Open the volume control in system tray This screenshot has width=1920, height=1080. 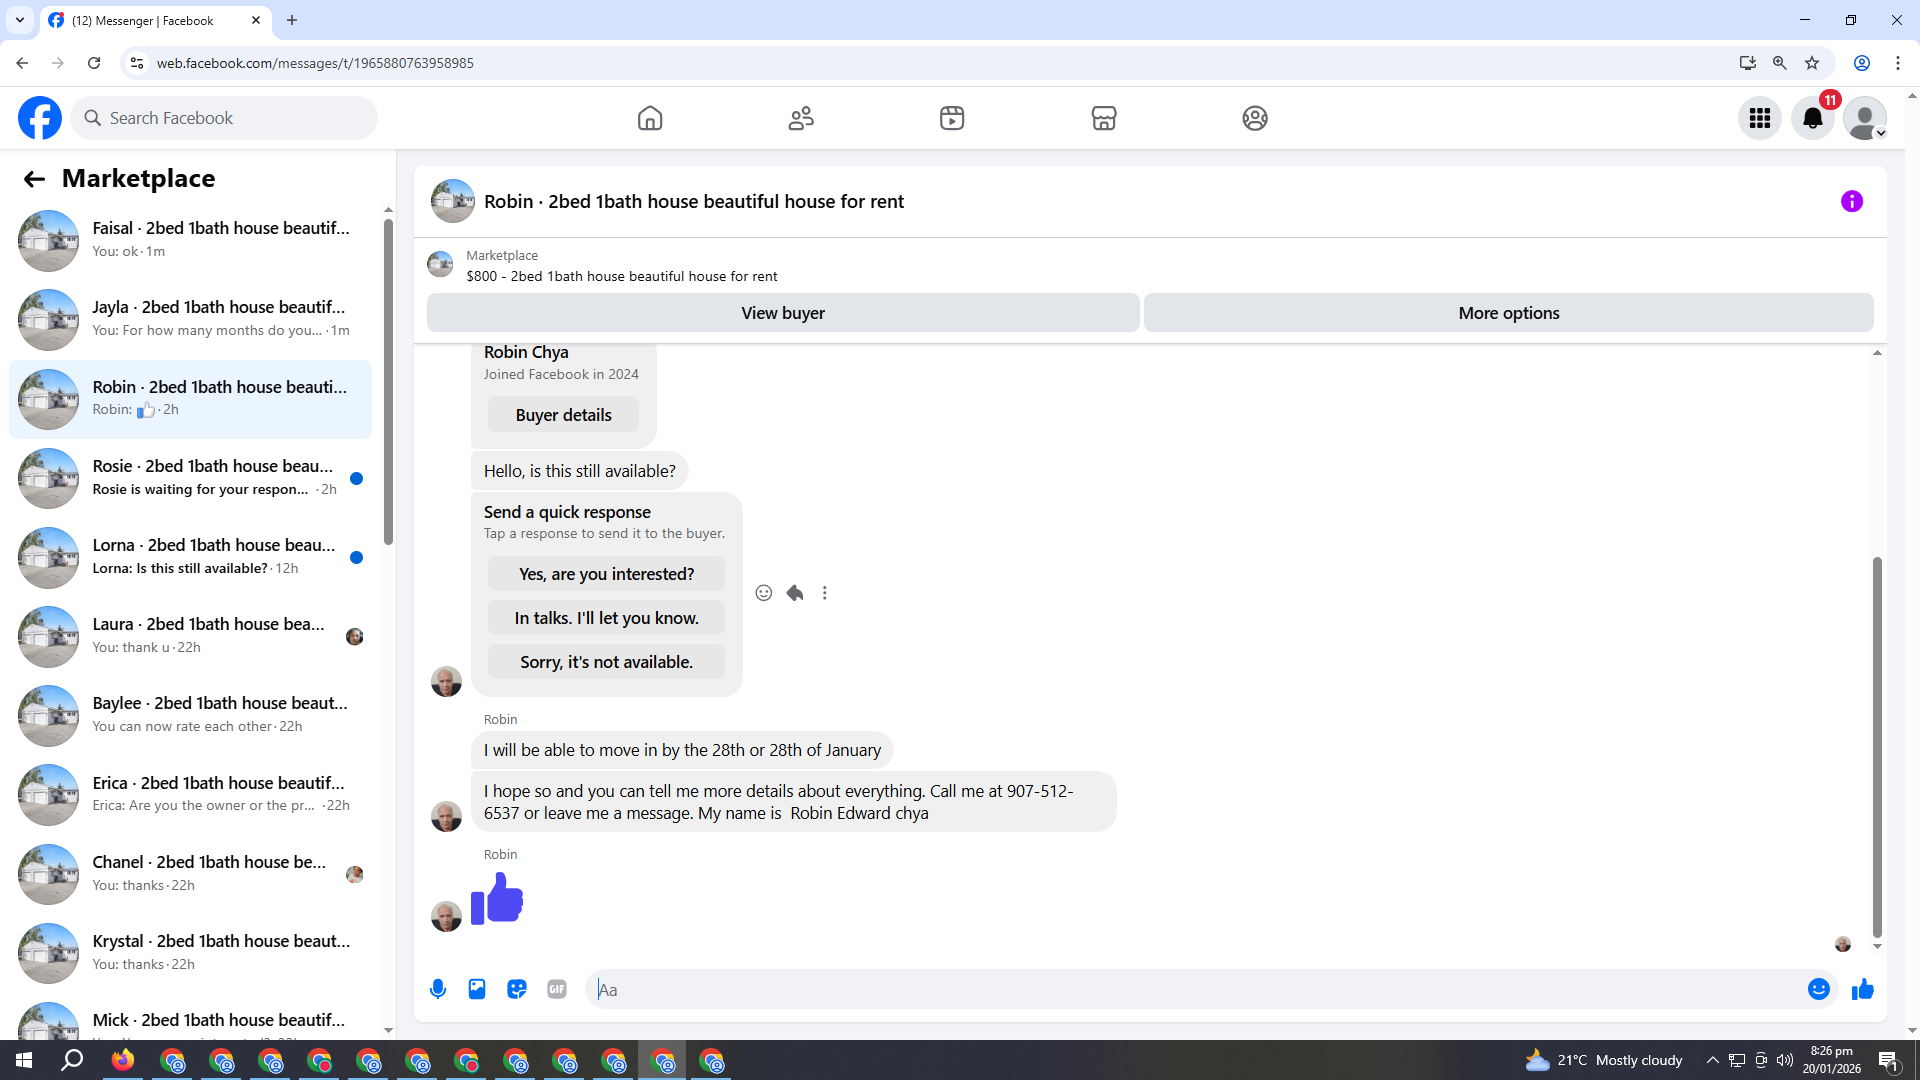click(x=1785, y=1060)
